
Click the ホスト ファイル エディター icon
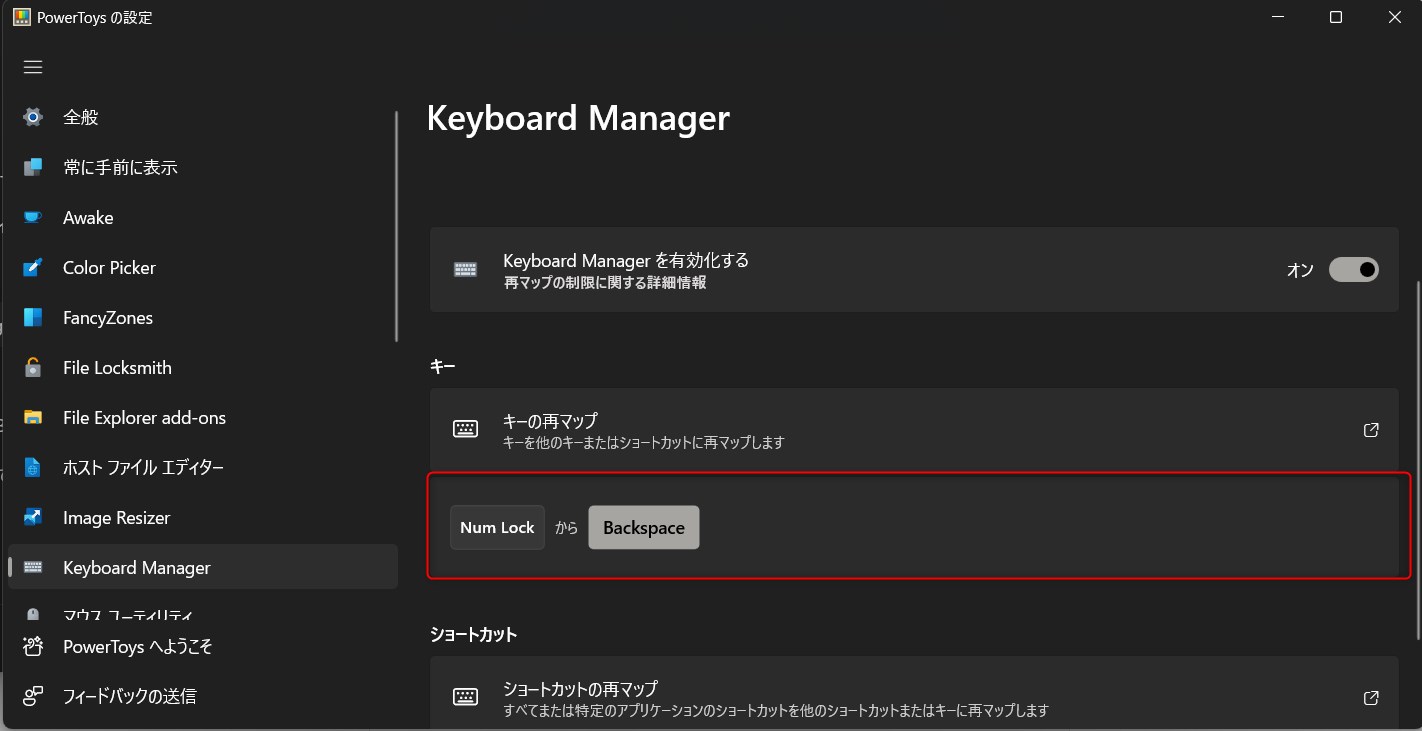(x=33, y=467)
